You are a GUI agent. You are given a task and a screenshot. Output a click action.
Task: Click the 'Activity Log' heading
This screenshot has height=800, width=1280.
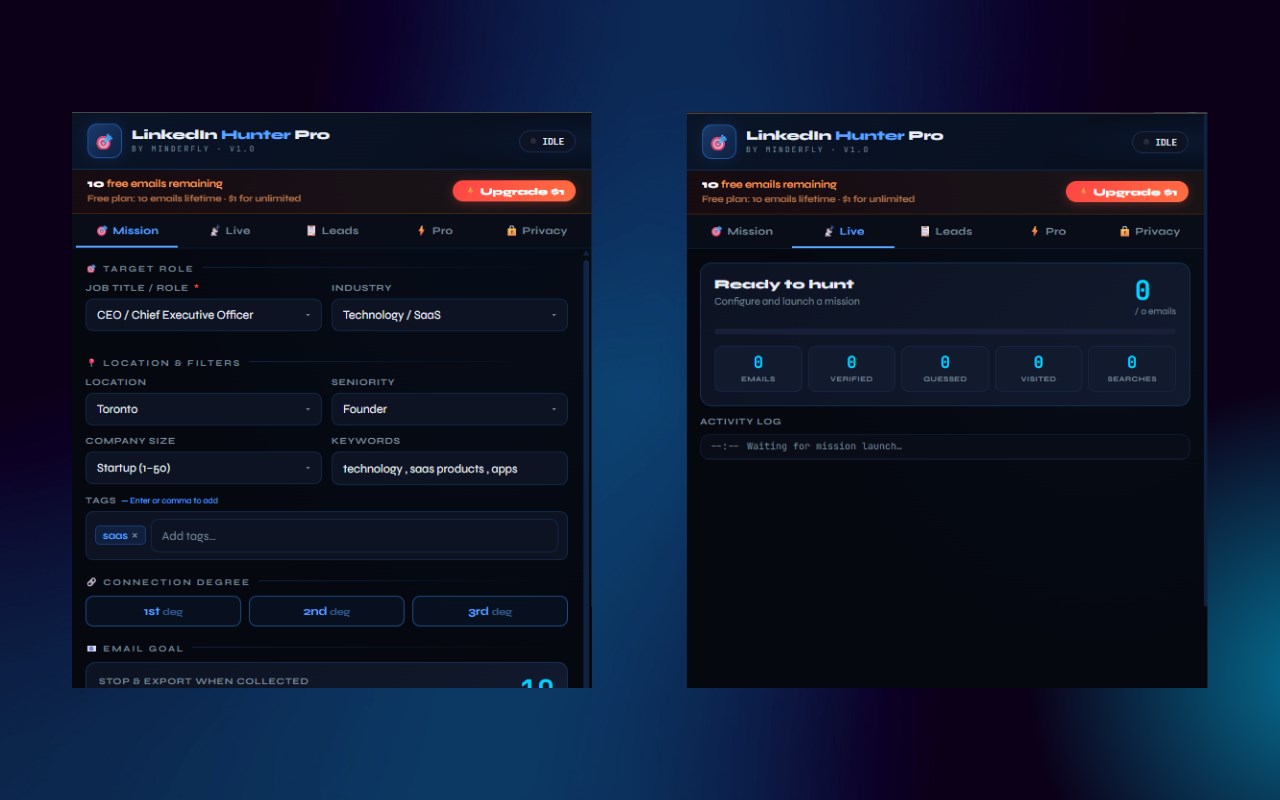tap(741, 421)
